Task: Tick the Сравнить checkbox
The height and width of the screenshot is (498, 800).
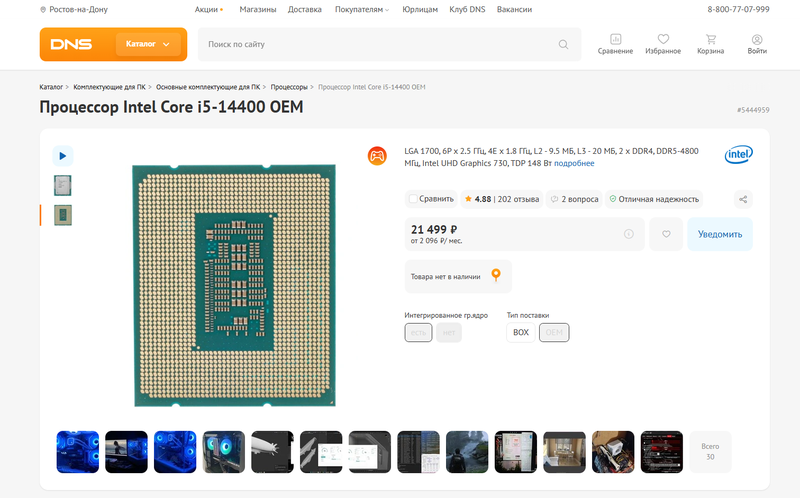Action: 413,199
